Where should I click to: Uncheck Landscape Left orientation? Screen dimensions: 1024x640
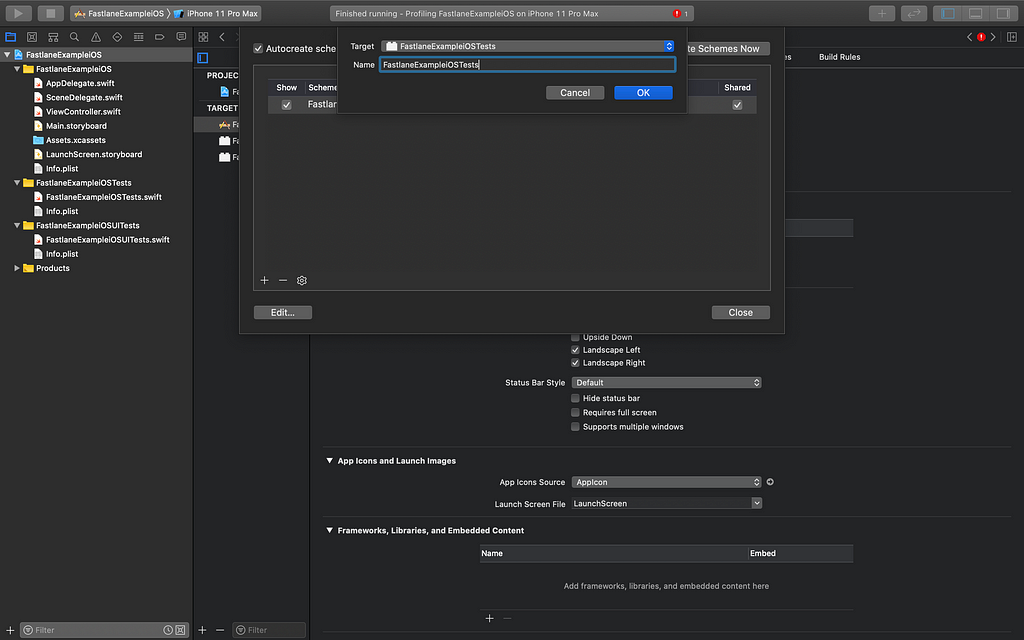(x=575, y=350)
